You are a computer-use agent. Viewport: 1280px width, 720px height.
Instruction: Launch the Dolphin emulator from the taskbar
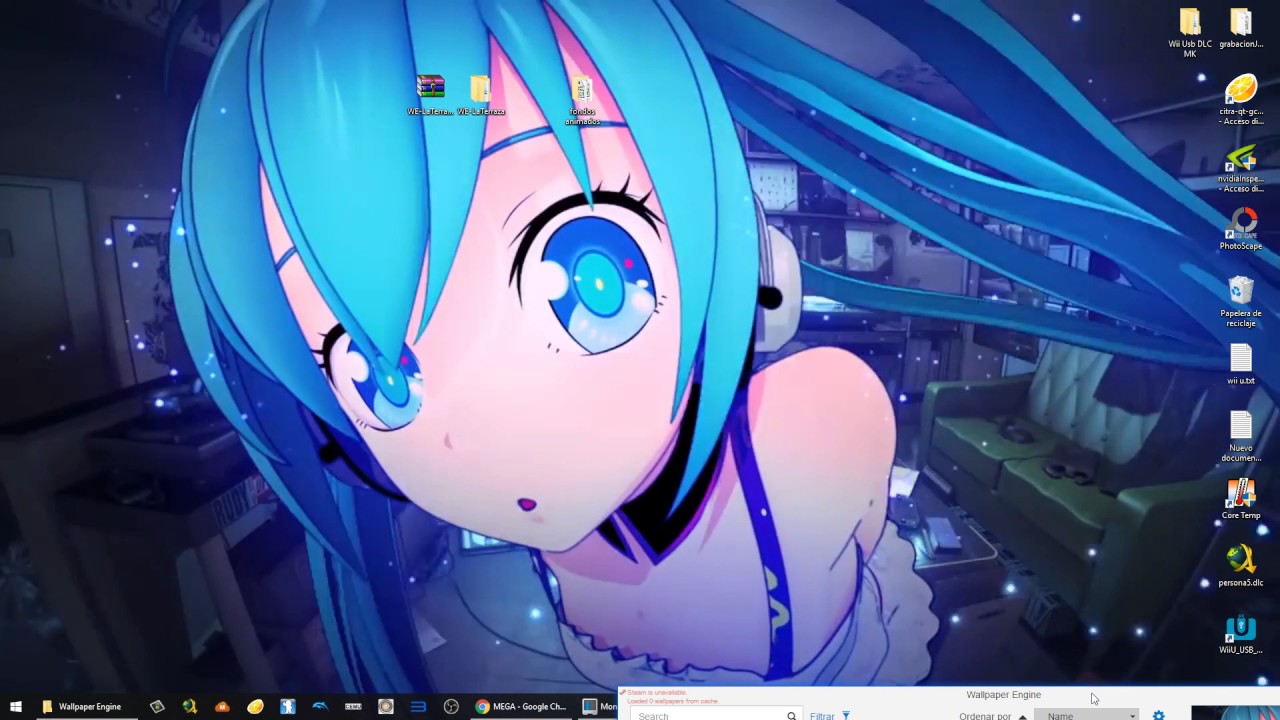click(x=320, y=707)
